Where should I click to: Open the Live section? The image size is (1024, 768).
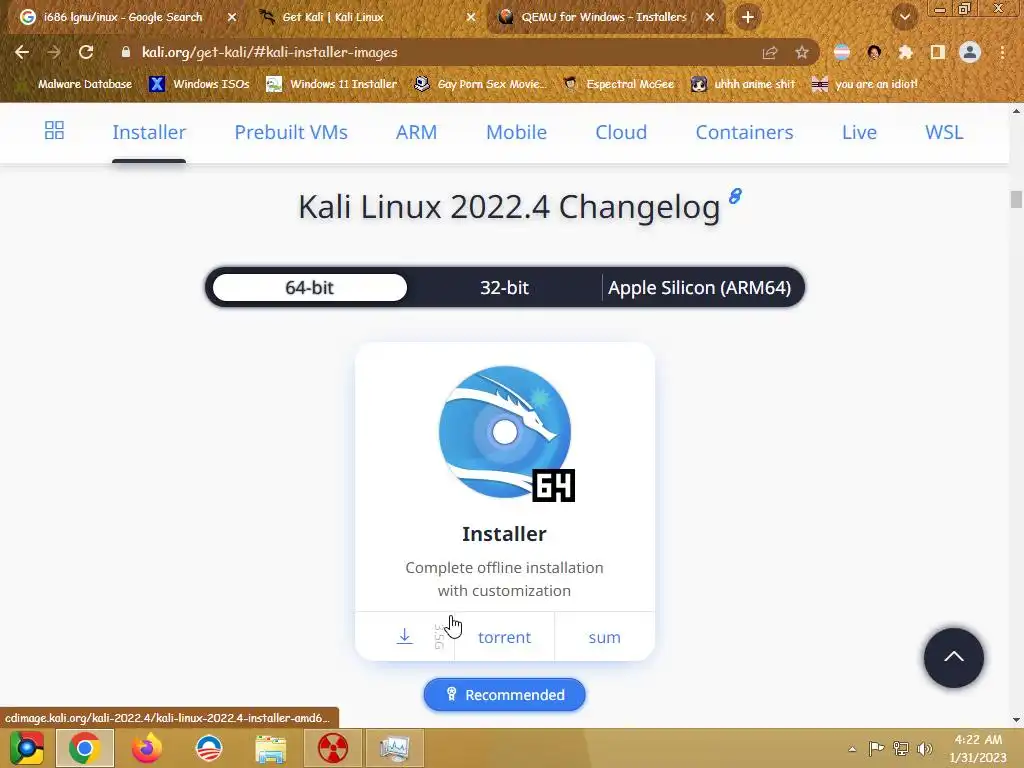[x=859, y=132]
